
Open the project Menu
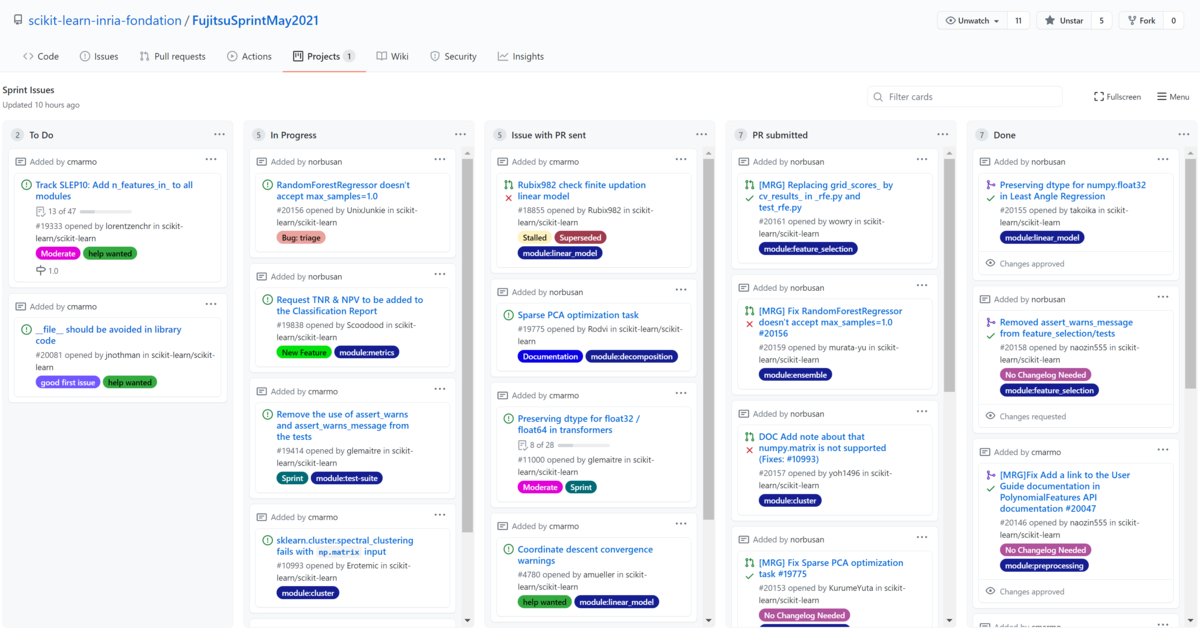(x=1173, y=97)
